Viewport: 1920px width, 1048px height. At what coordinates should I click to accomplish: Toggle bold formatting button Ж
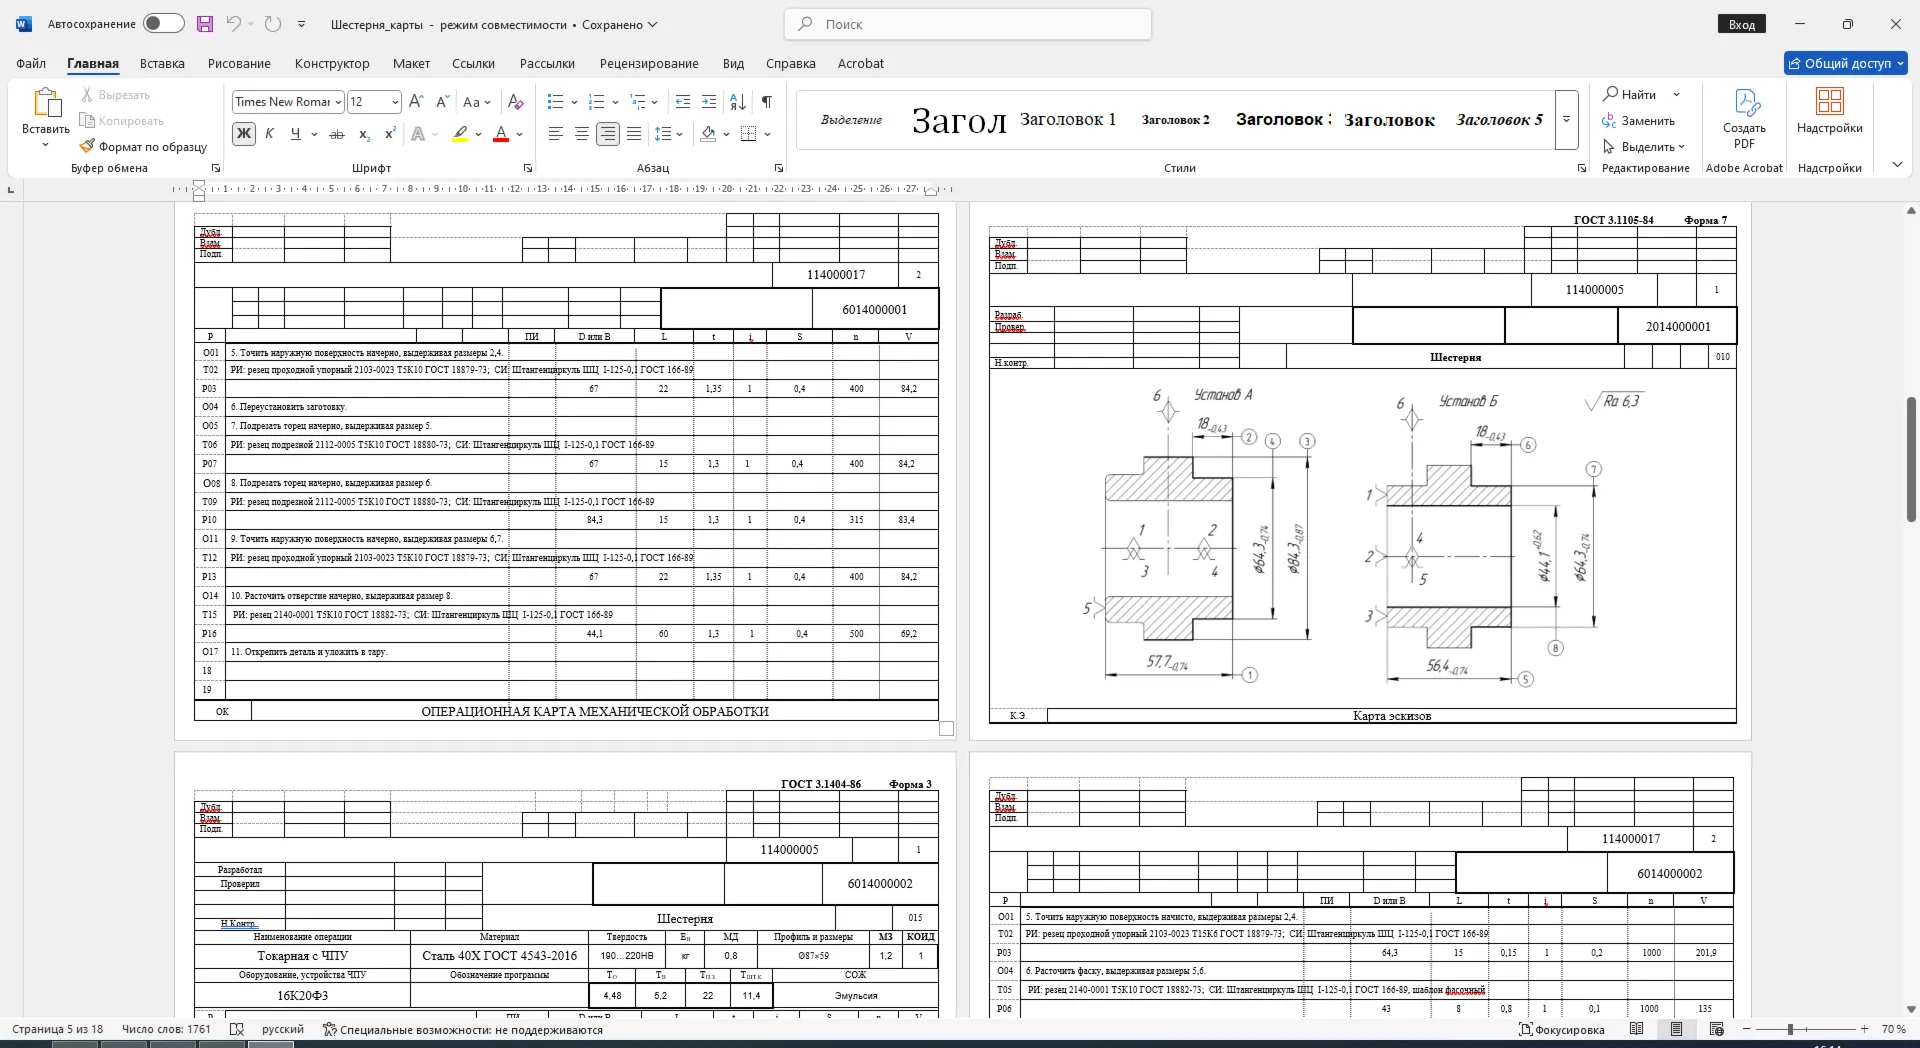pyautogui.click(x=244, y=134)
